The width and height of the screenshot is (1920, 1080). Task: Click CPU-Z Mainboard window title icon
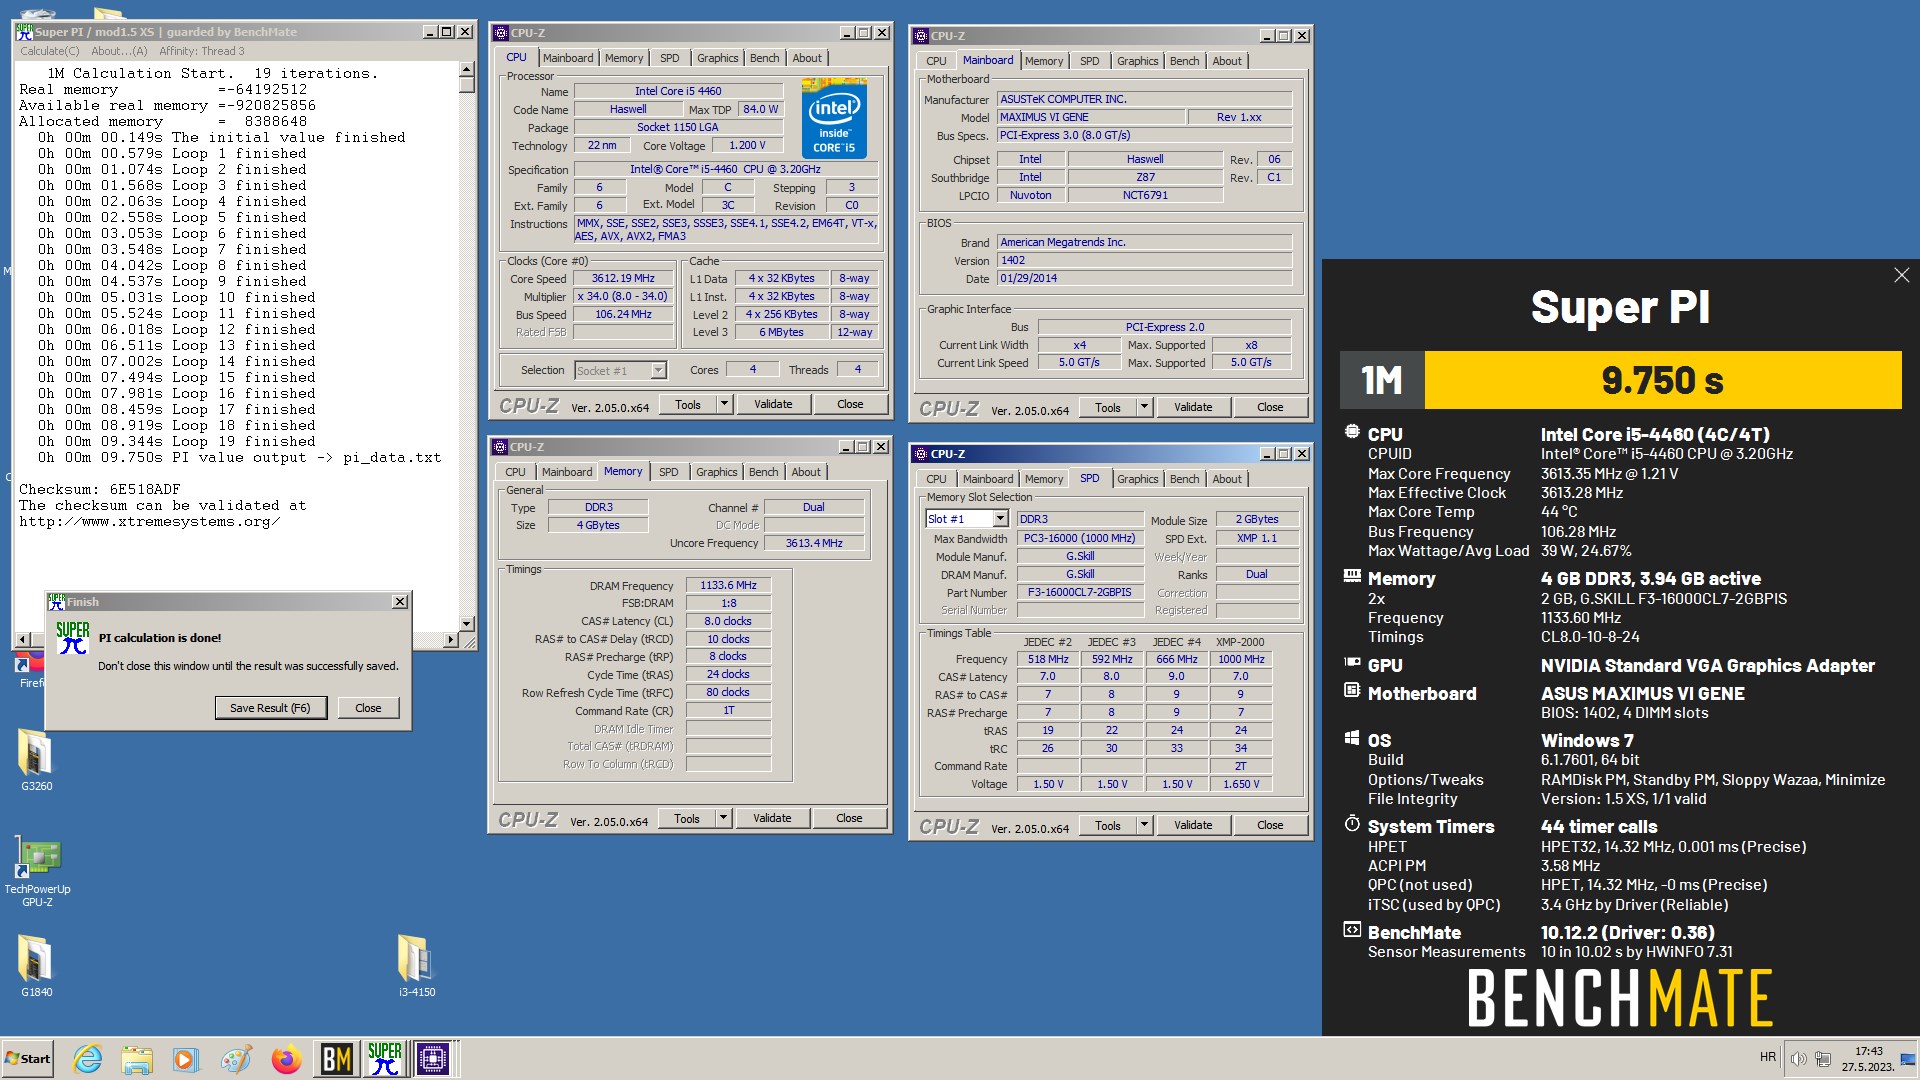click(921, 36)
